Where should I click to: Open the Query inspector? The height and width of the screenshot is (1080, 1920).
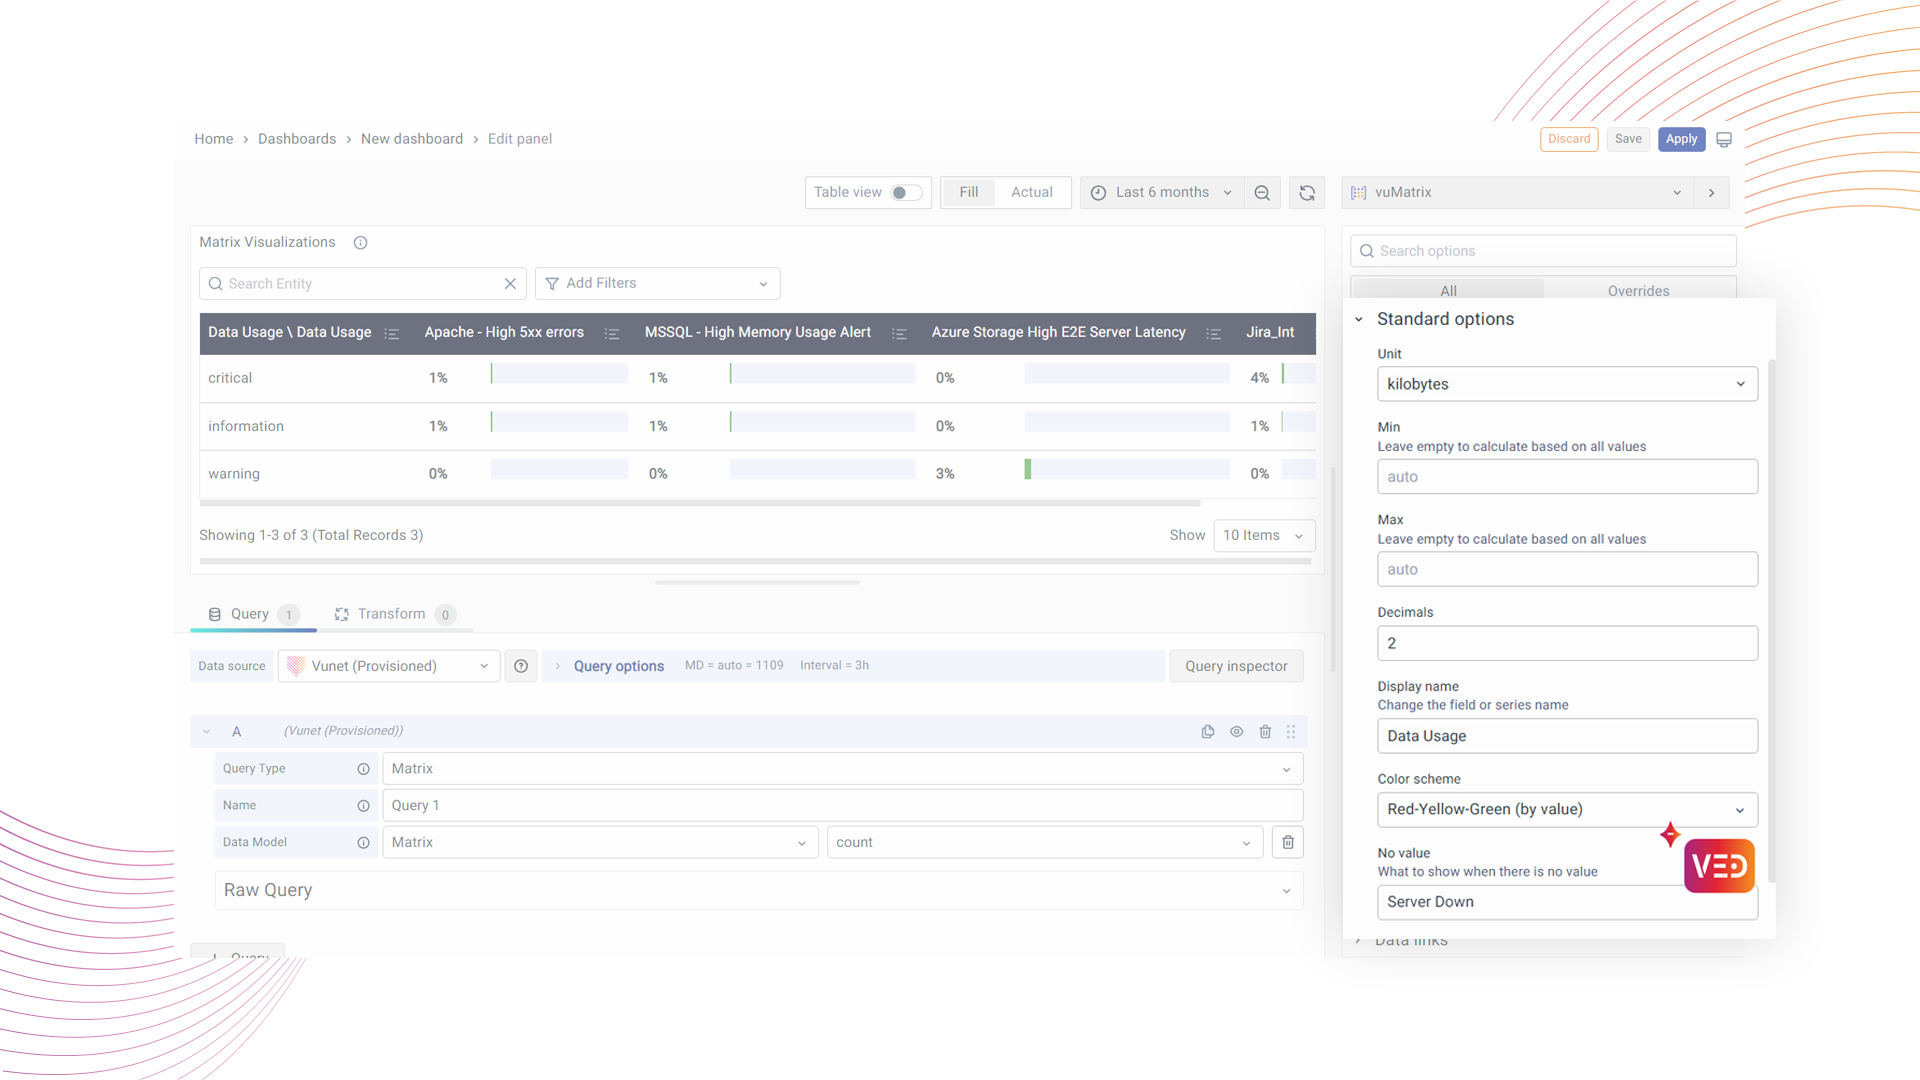(1236, 666)
